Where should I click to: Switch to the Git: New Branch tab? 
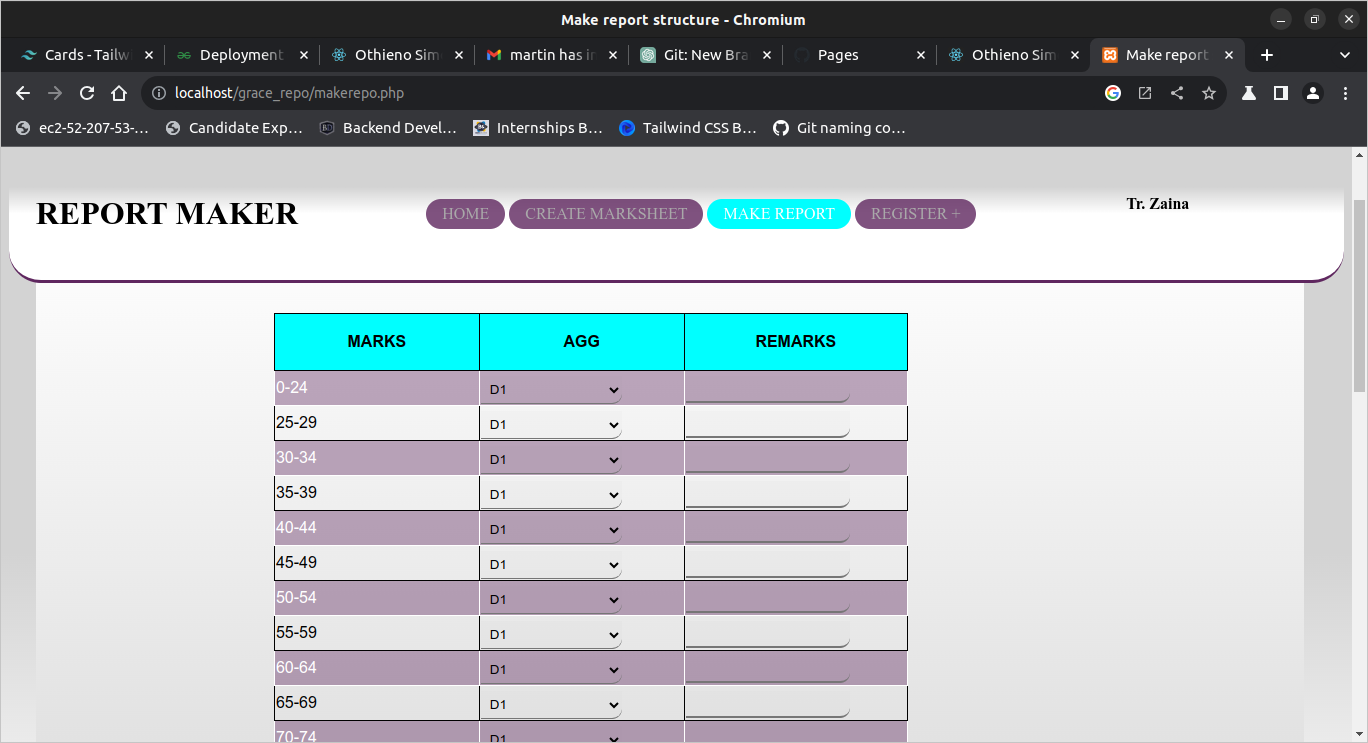(705, 55)
